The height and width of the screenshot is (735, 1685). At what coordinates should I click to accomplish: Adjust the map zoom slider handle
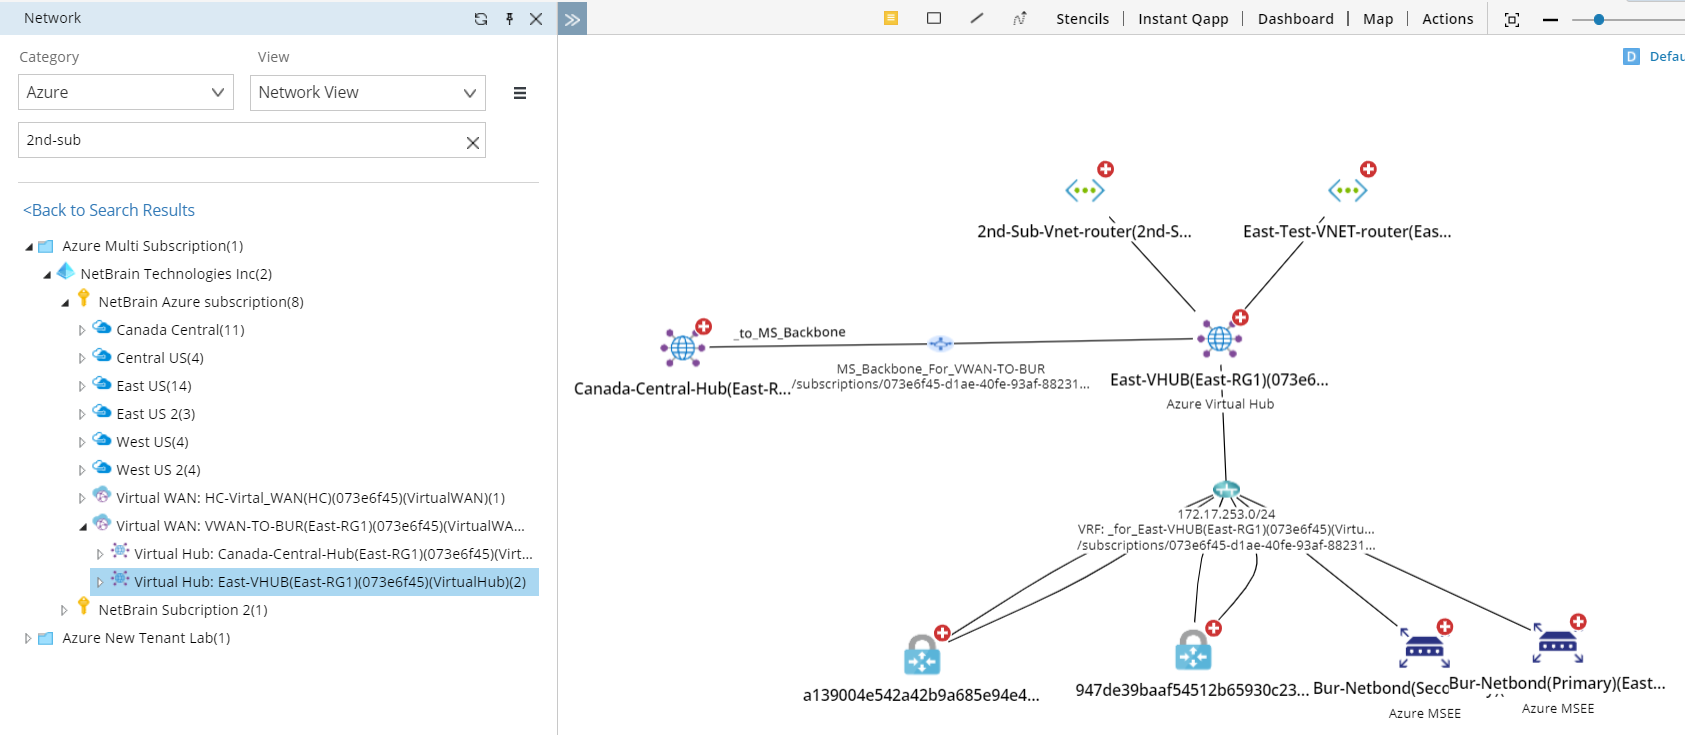click(1599, 19)
